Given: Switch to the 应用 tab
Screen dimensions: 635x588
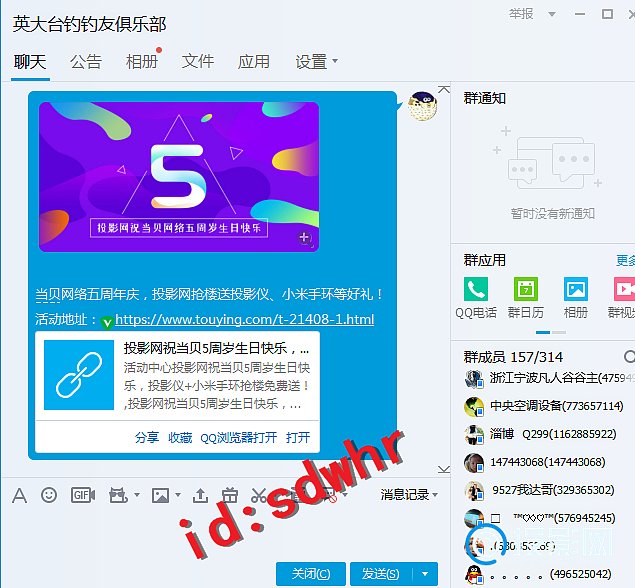Looking at the screenshot, I should 254,62.
